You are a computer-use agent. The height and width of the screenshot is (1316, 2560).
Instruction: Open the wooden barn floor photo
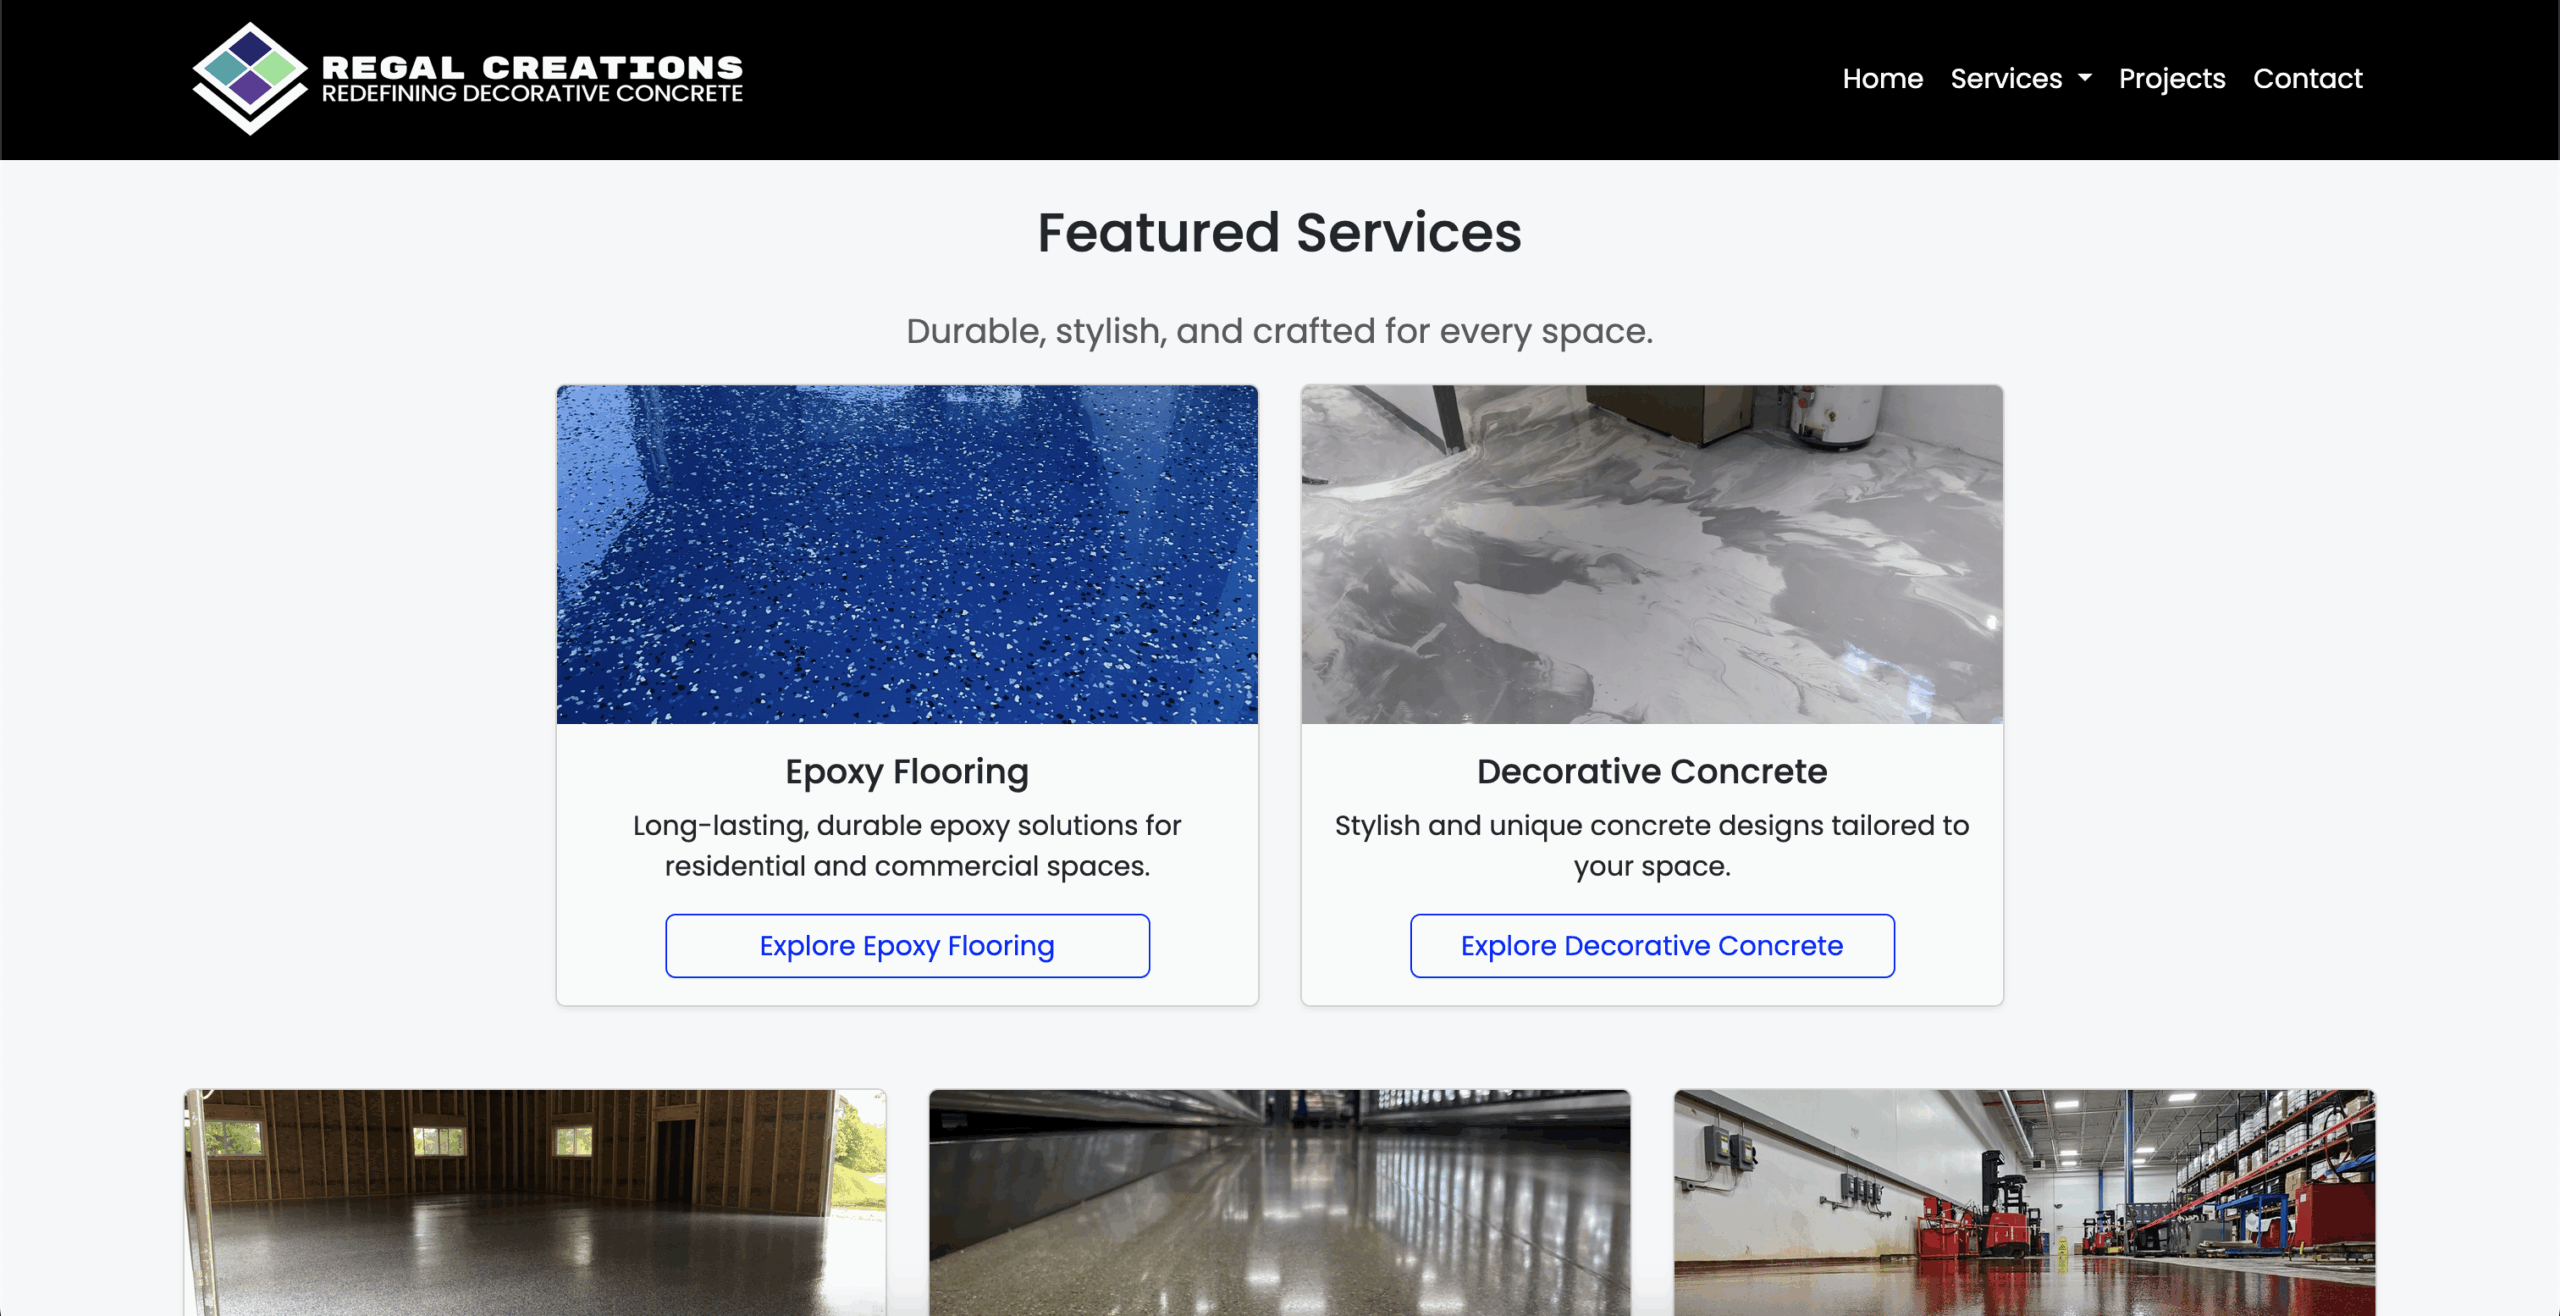click(535, 1202)
